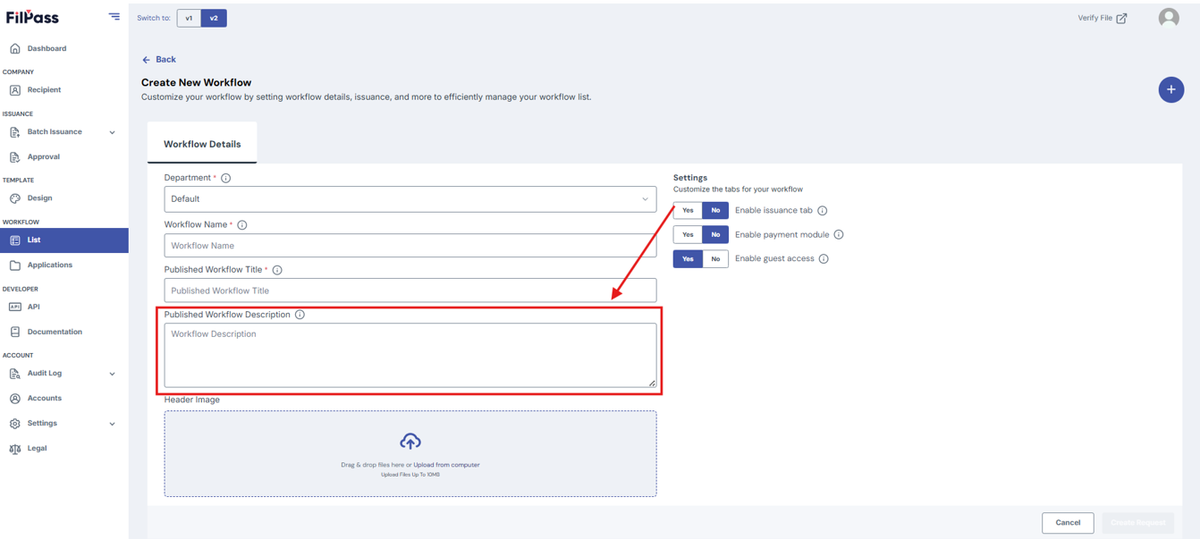Click Upload from computer link
The width and height of the screenshot is (1200, 539).
tap(447, 465)
